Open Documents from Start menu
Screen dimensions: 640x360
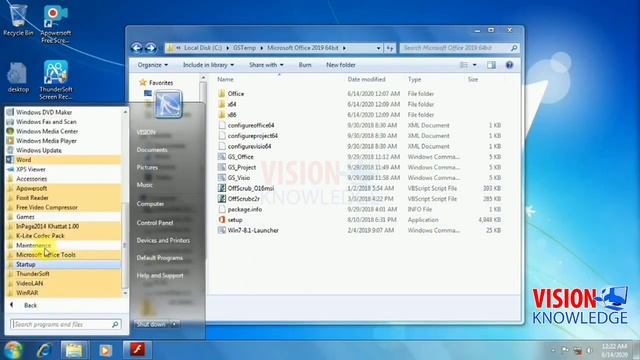tap(152, 150)
